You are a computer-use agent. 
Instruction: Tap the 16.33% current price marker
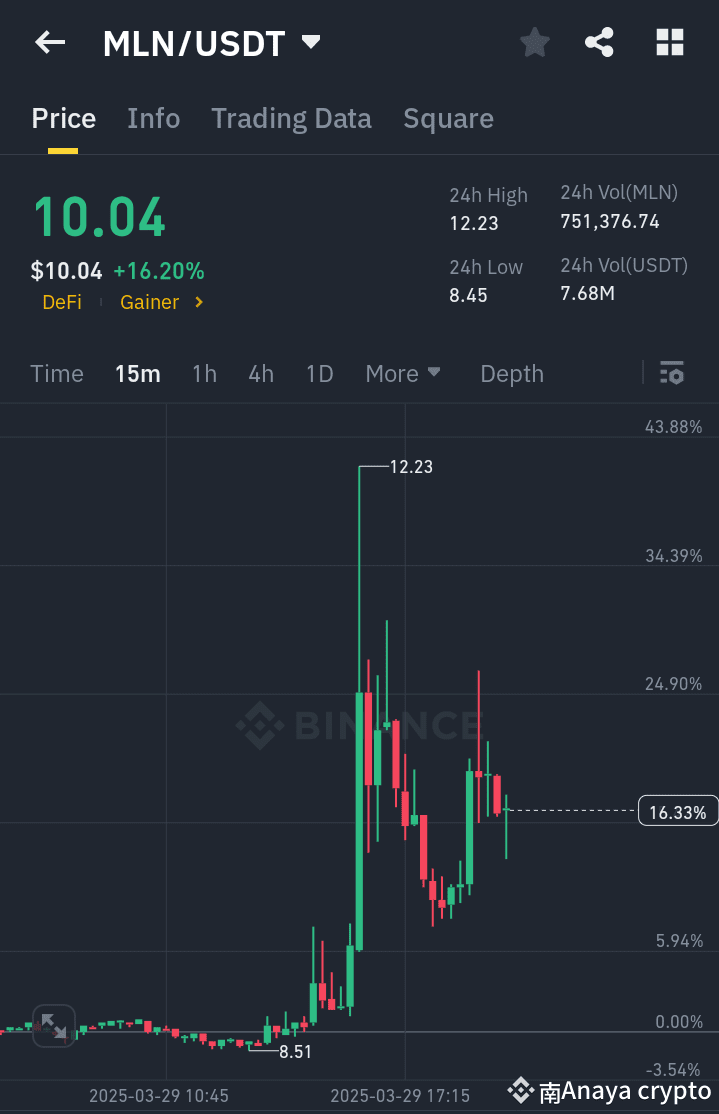point(677,811)
